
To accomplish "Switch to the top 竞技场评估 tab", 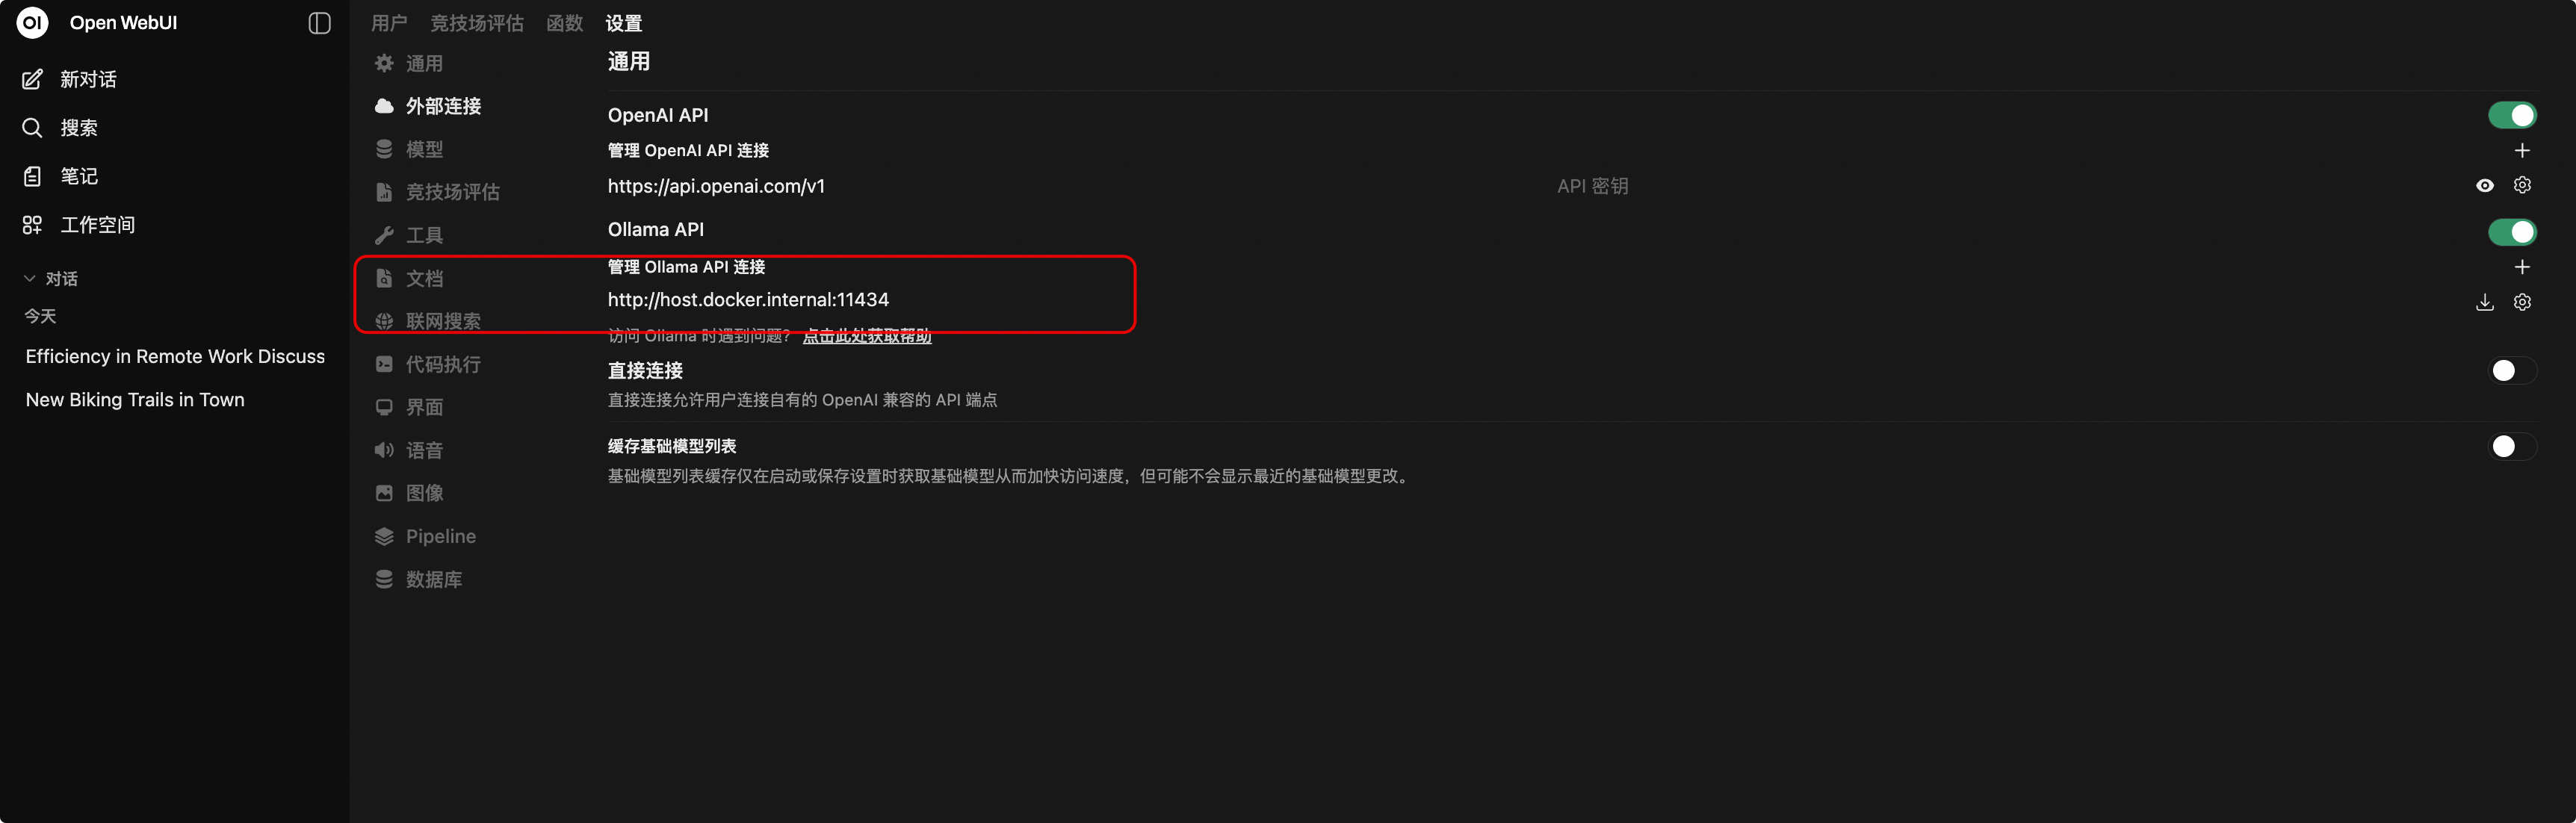I will click(x=477, y=23).
